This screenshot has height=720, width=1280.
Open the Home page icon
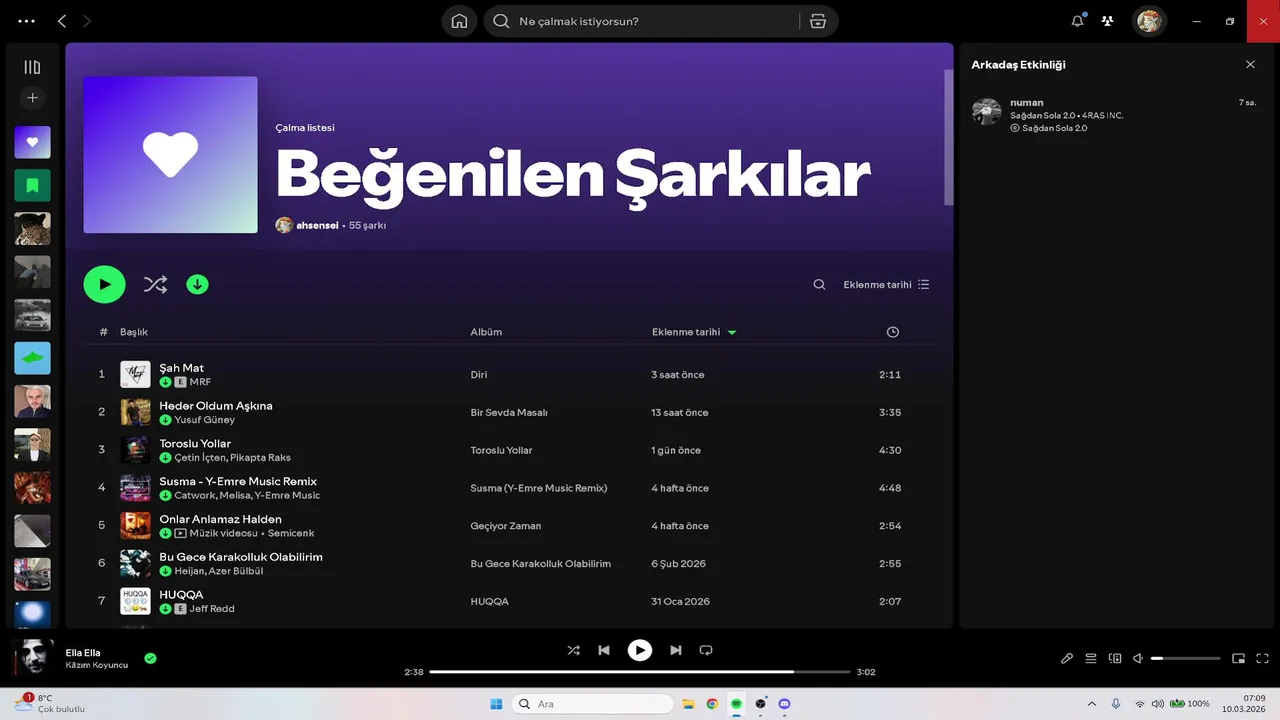459,21
